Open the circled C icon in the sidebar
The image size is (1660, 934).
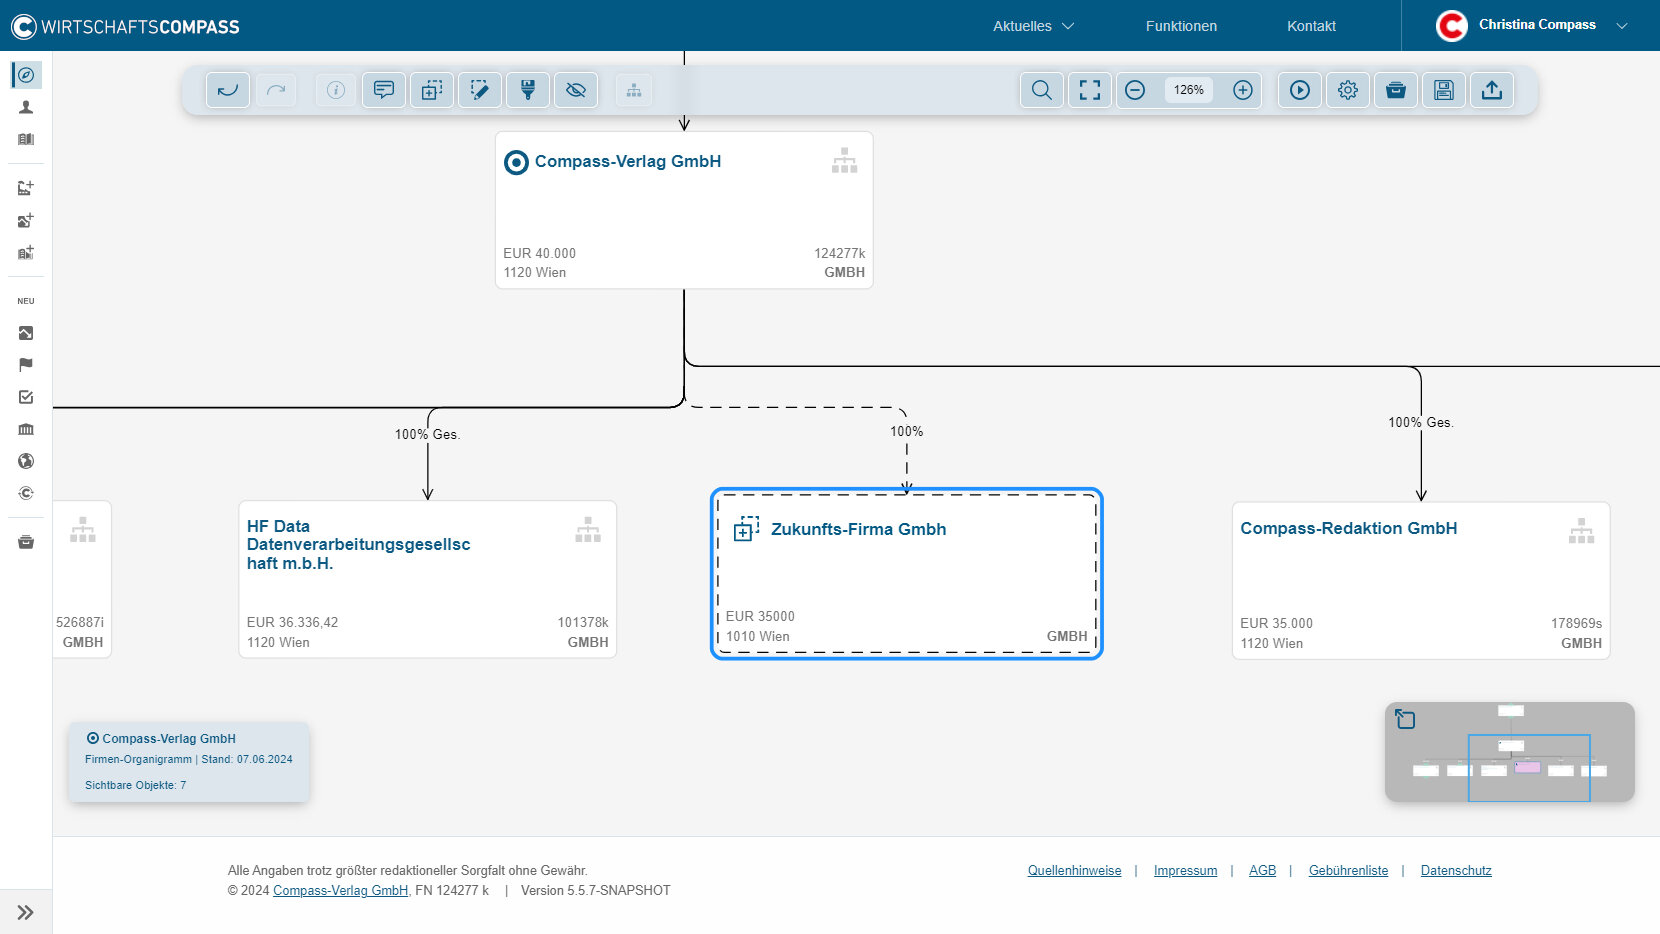(26, 493)
